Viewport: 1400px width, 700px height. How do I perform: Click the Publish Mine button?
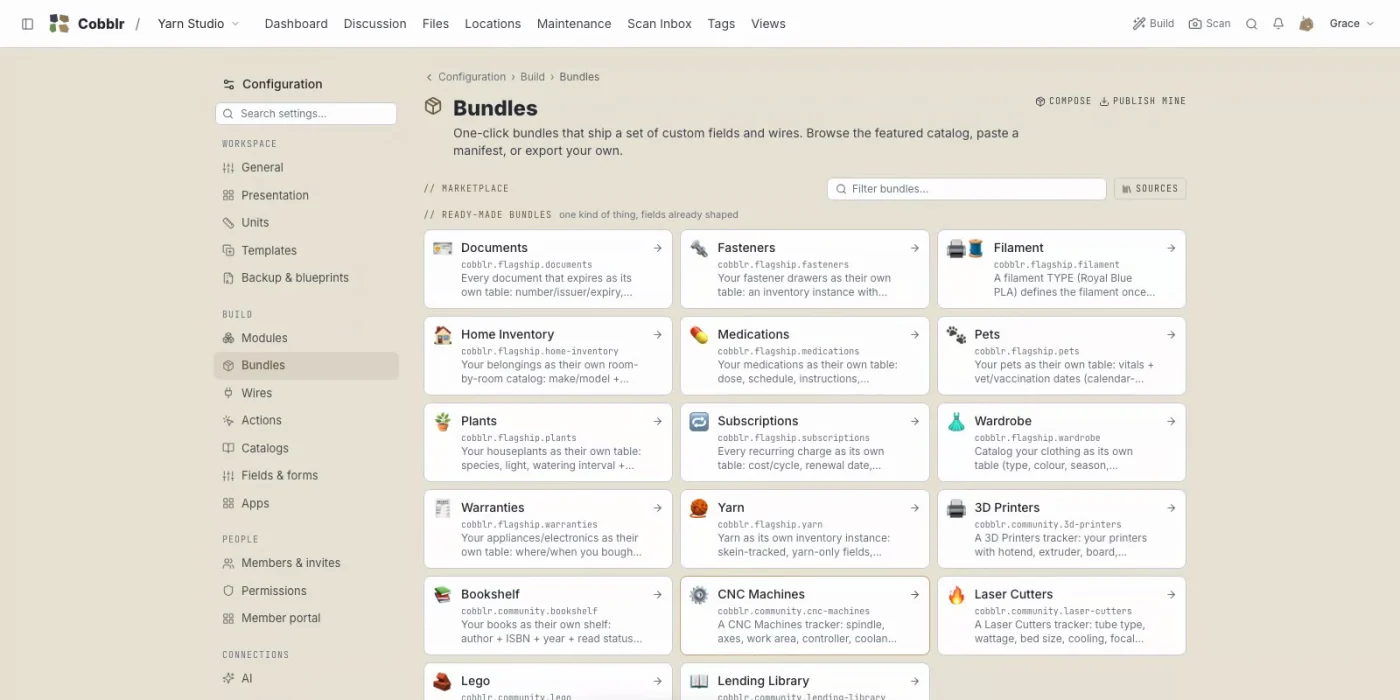[x=1142, y=101]
